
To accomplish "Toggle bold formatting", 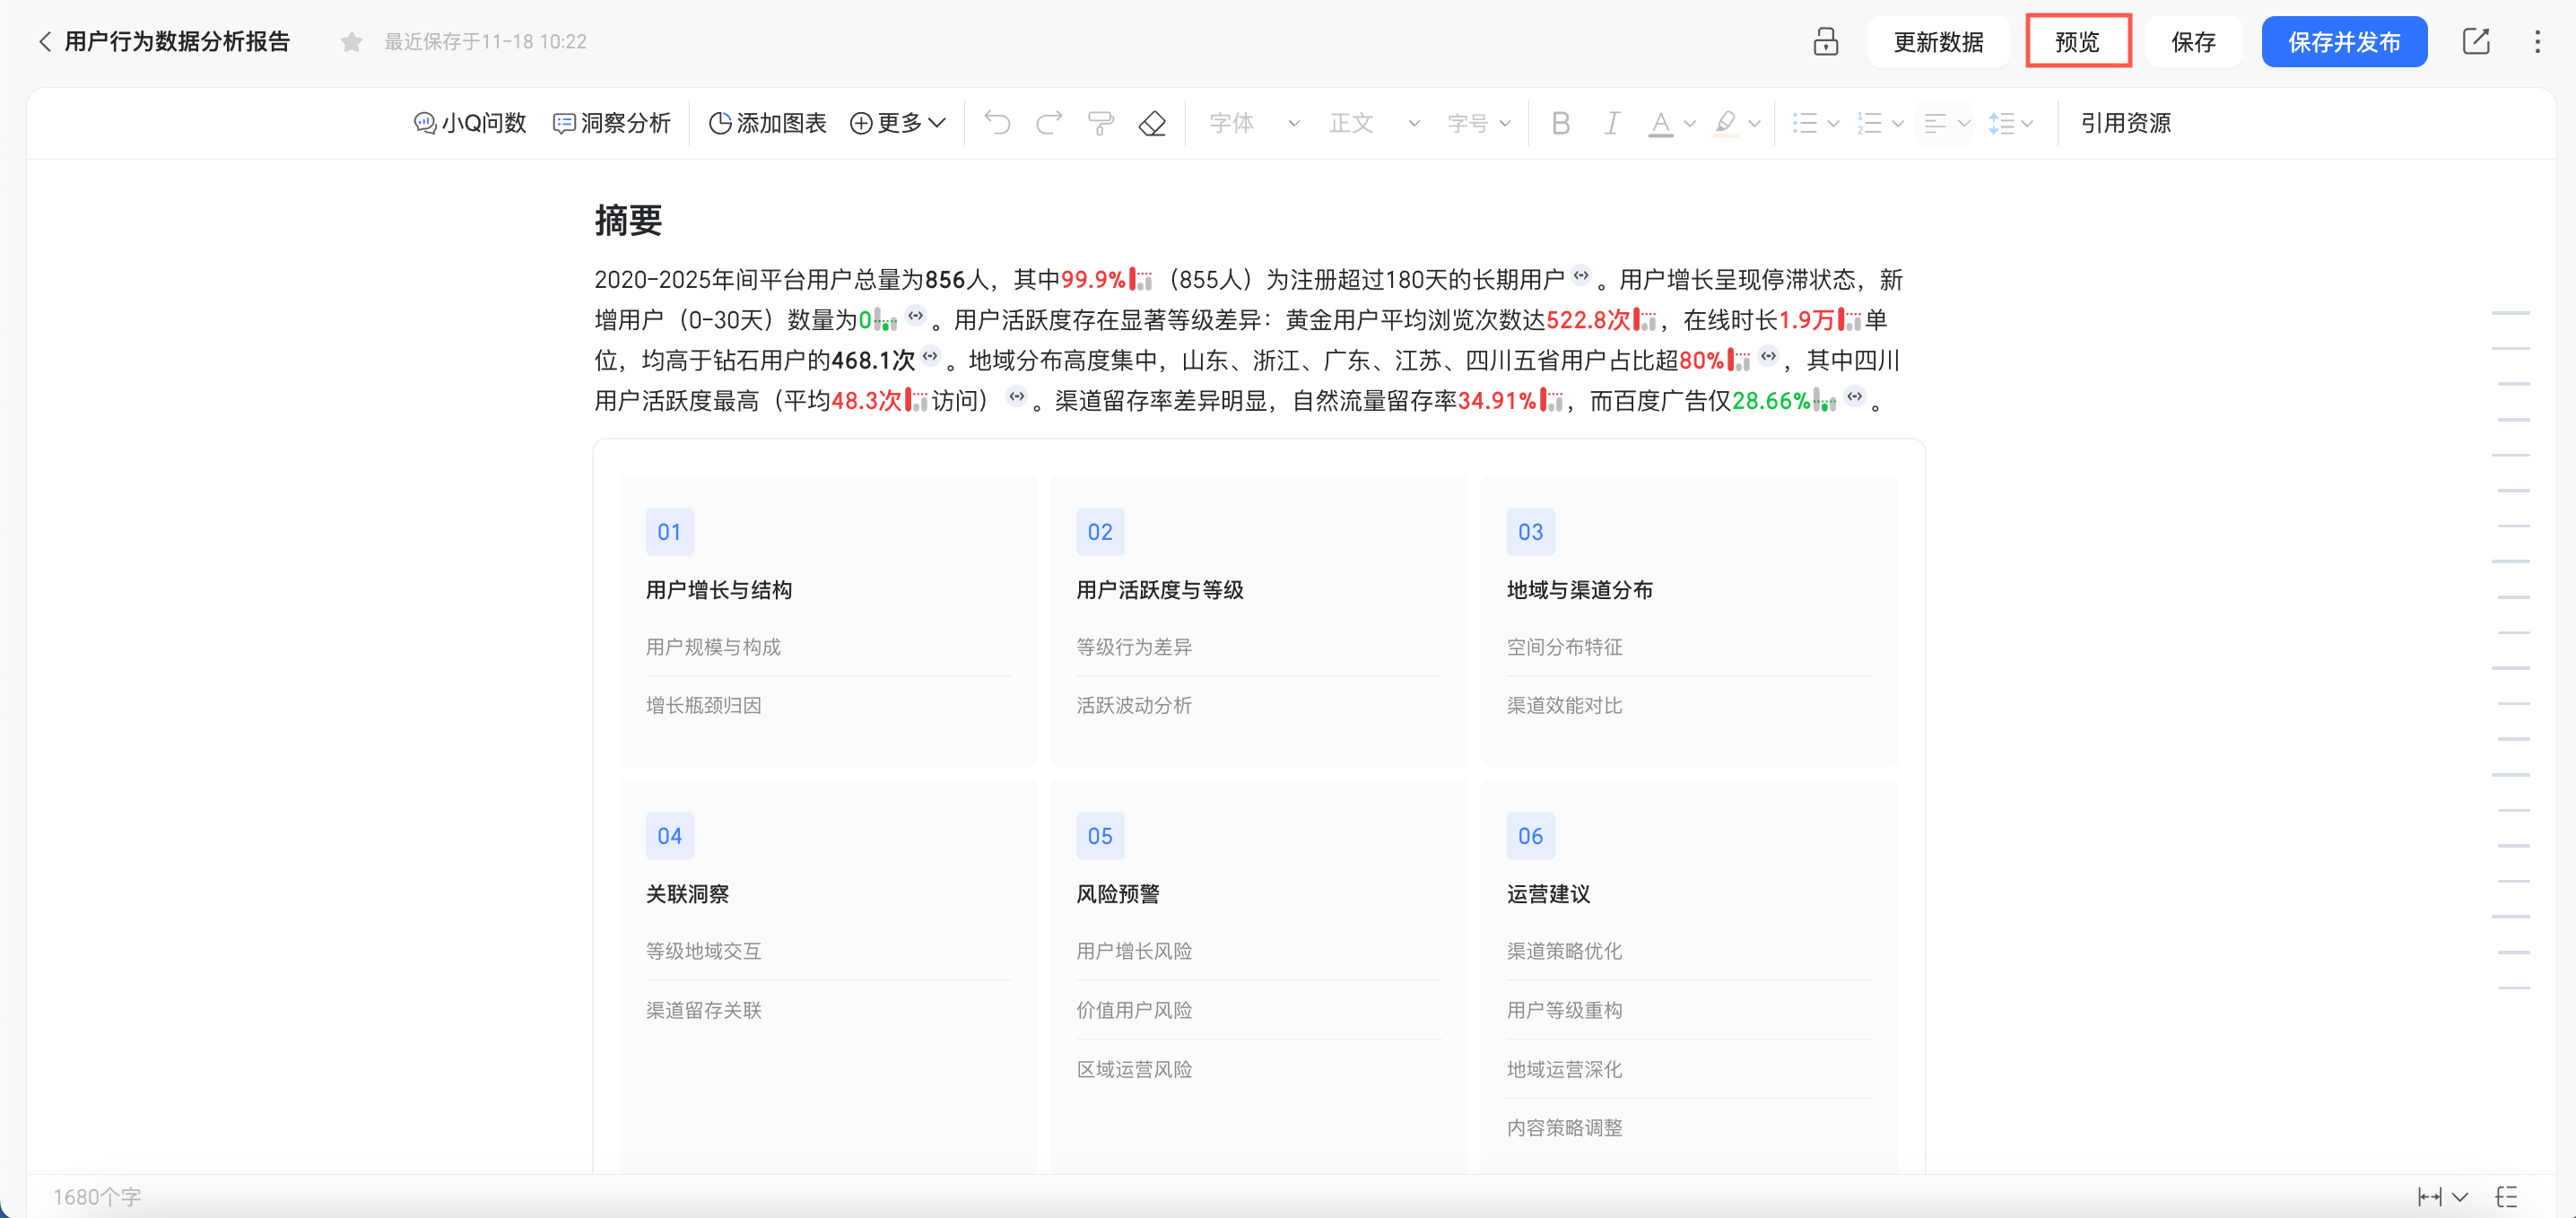I will [1560, 123].
